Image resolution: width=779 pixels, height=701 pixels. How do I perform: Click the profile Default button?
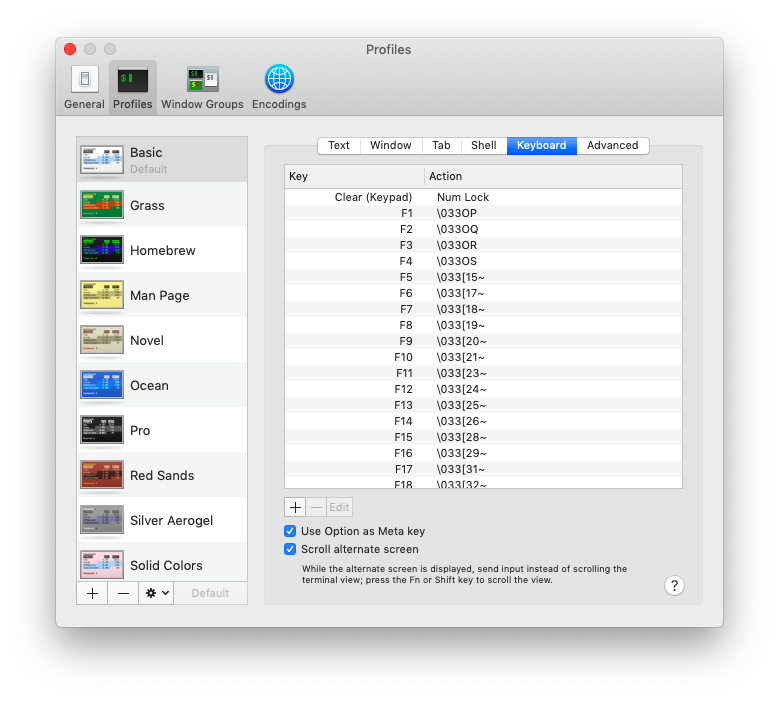click(210, 593)
